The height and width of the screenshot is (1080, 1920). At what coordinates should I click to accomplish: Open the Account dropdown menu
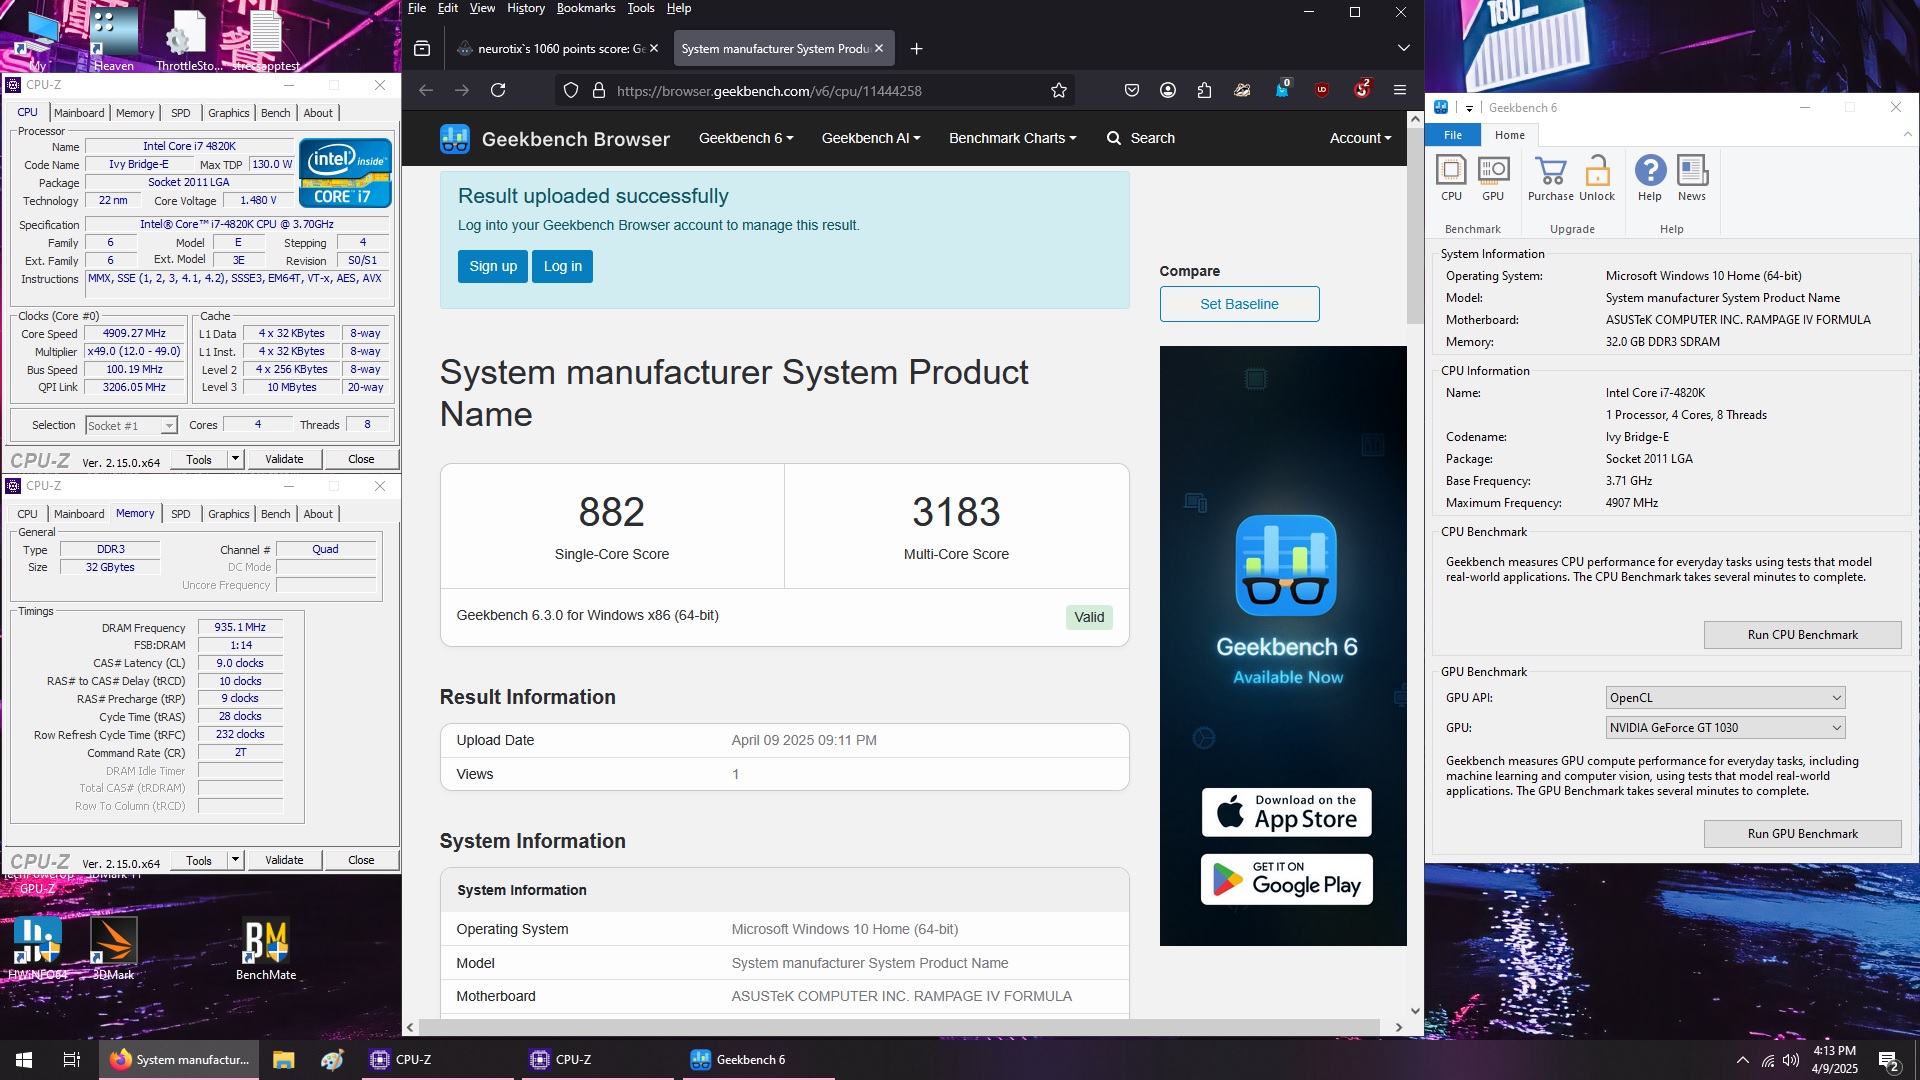[1360, 138]
